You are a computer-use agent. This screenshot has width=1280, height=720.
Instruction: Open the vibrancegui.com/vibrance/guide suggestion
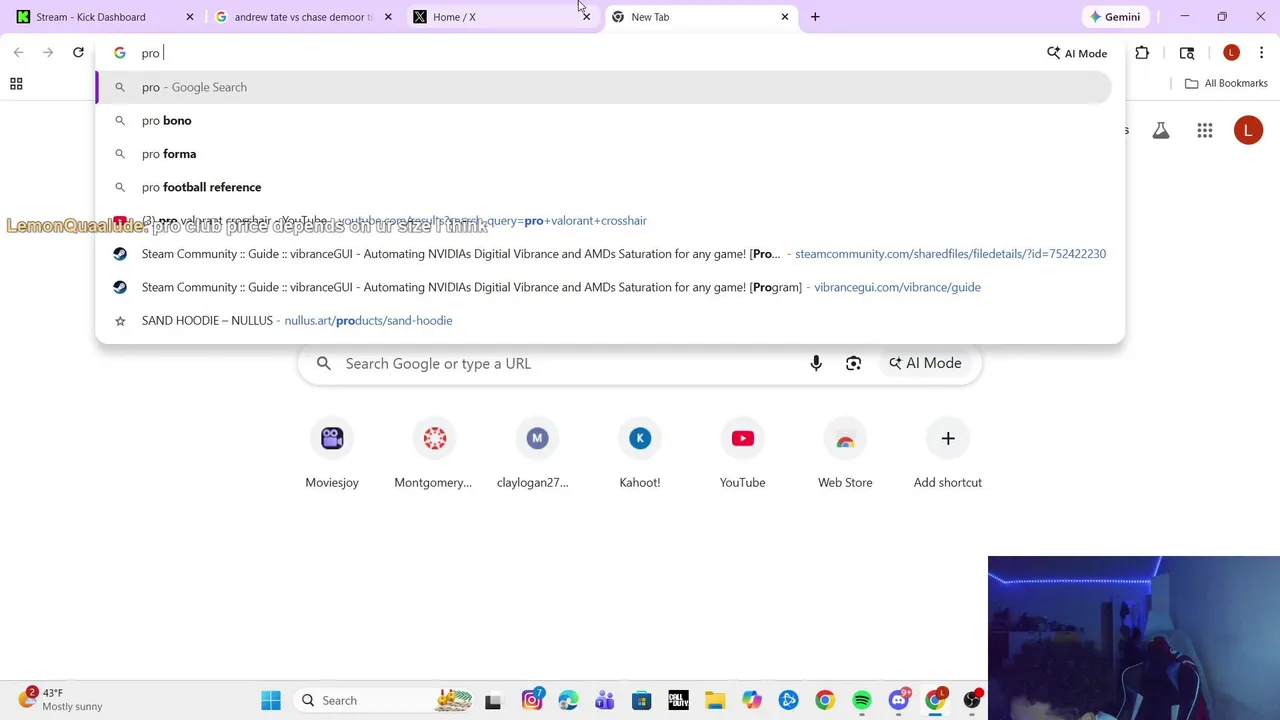coord(603,287)
